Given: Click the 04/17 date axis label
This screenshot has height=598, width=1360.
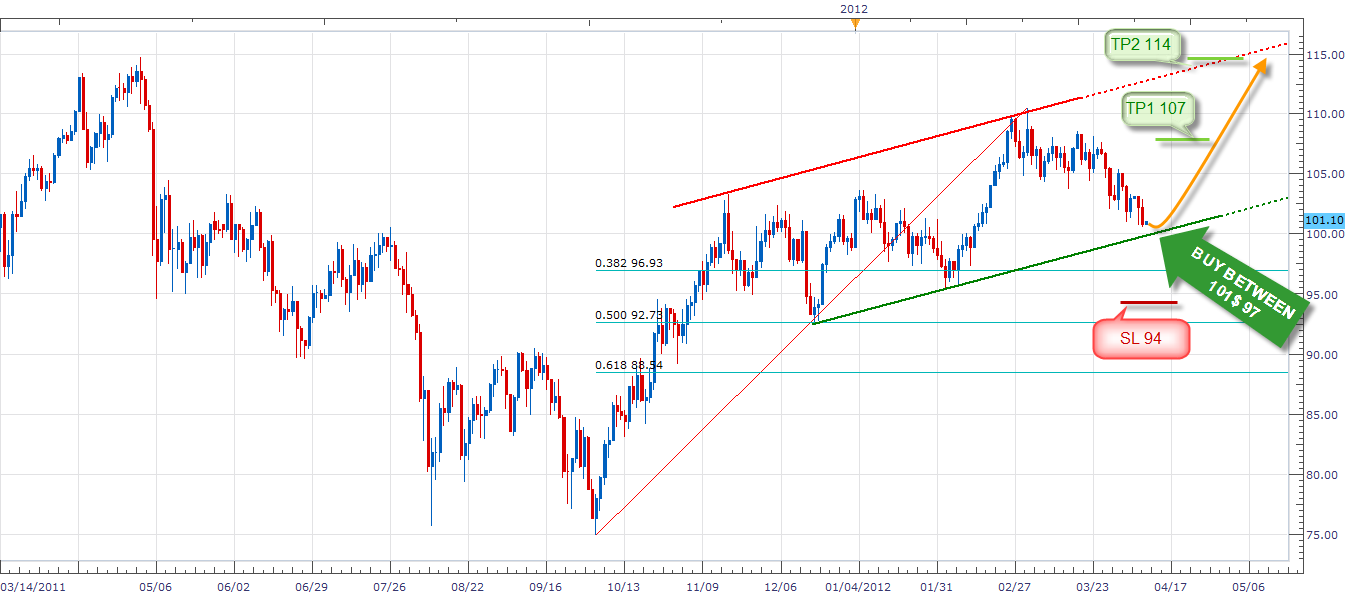Looking at the screenshot, I should pos(1170,588).
